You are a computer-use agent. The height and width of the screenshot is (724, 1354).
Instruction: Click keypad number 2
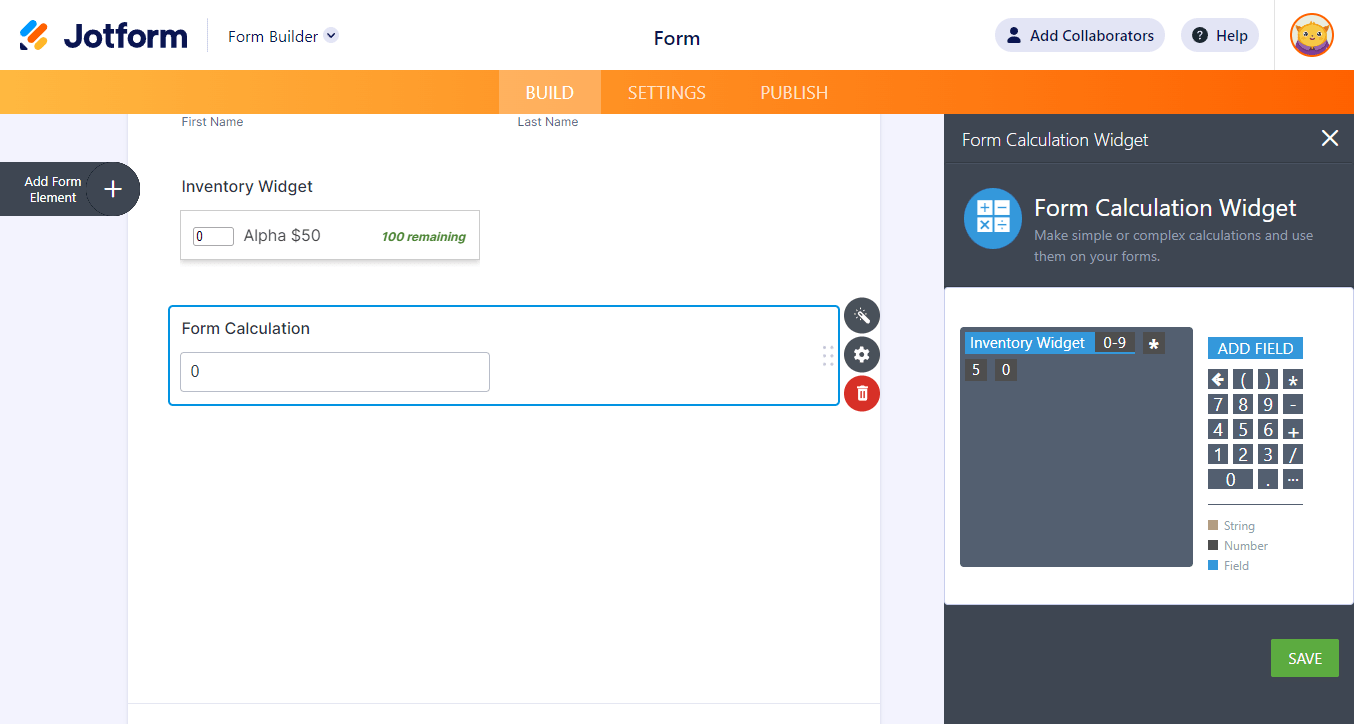coord(1243,454)
